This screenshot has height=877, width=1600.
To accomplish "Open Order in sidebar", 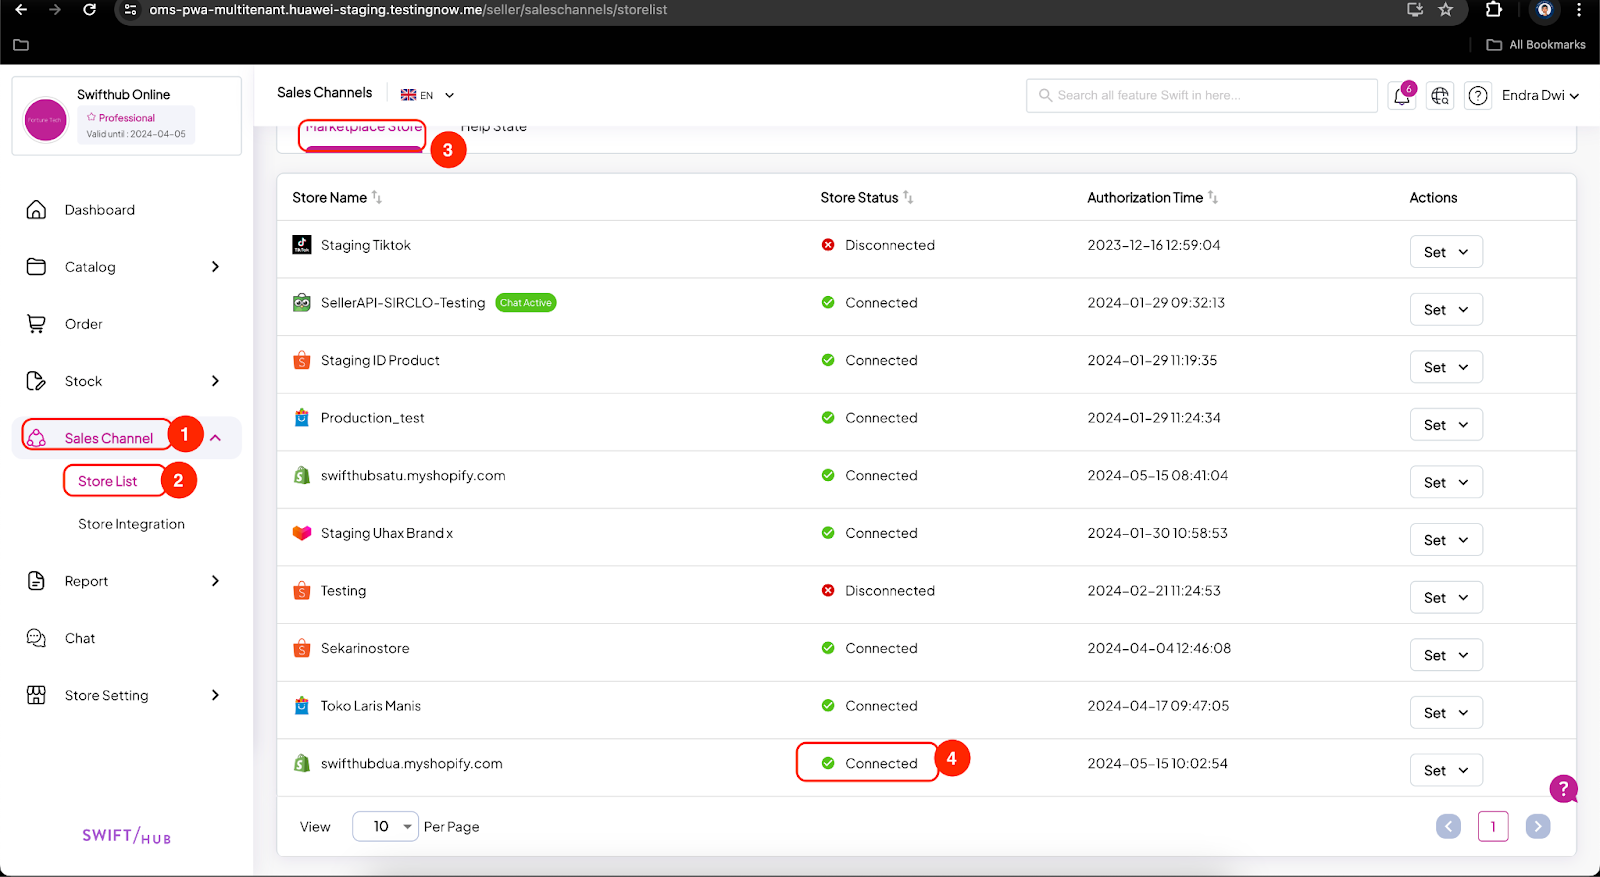I will point(84,324).
